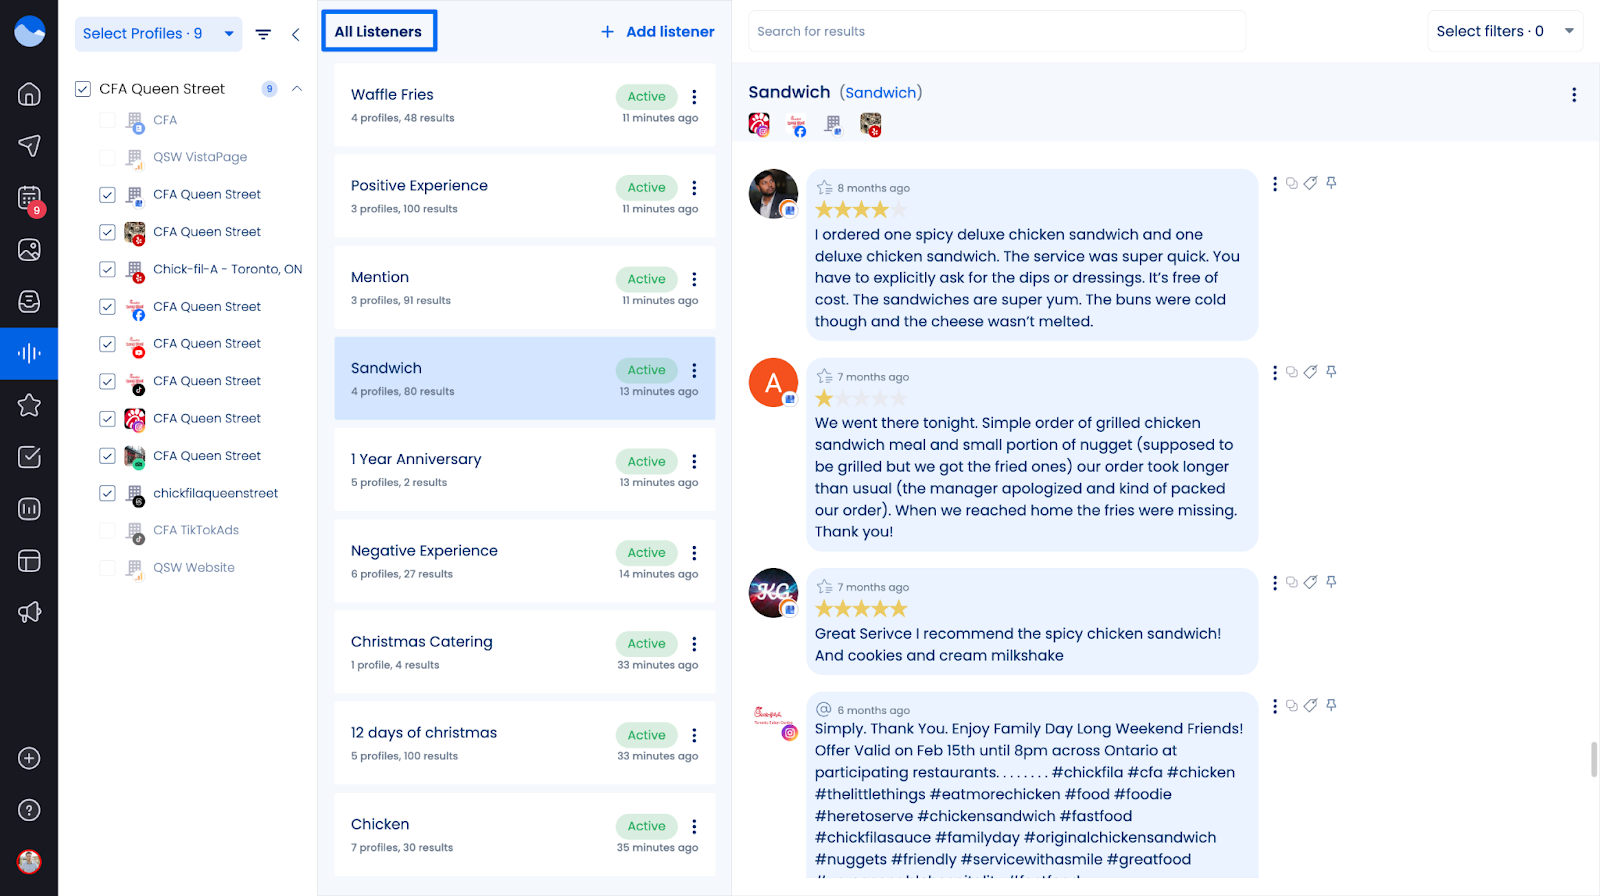
Task: Check the QSW Website checkbox
Action: click(x=107, y=568)
